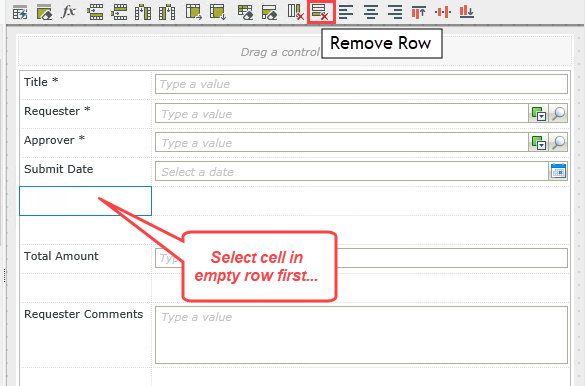Merge cell right using right-arrow icon
Viewport: 585px width, 386px height.
194,12
